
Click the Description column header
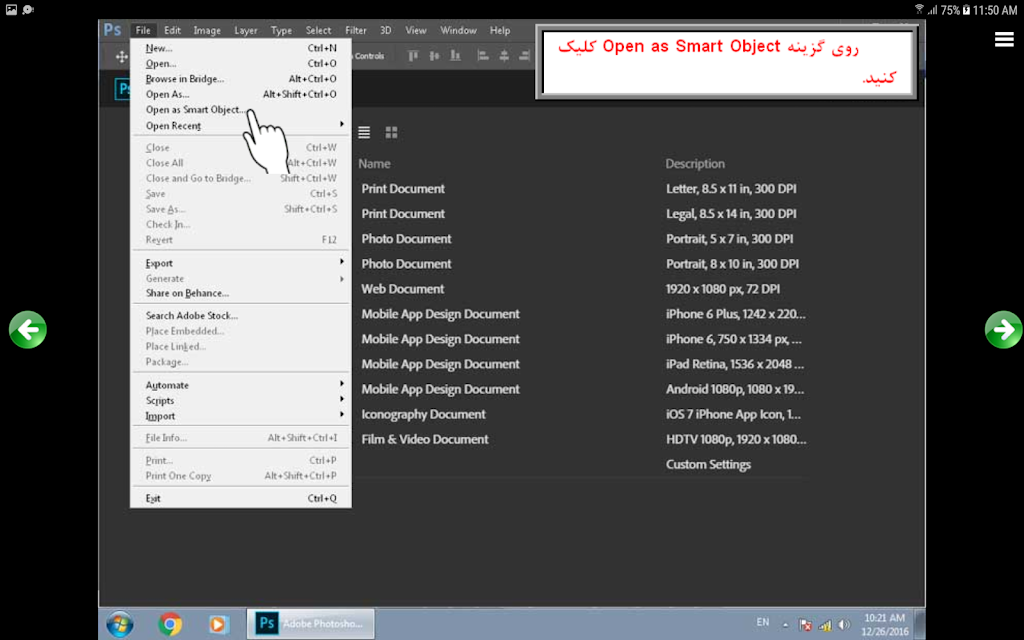click(x=695, y=164)
